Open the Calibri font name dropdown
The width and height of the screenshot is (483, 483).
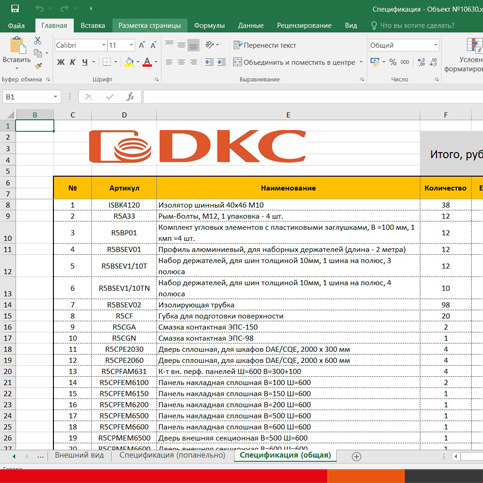[104, 45]
